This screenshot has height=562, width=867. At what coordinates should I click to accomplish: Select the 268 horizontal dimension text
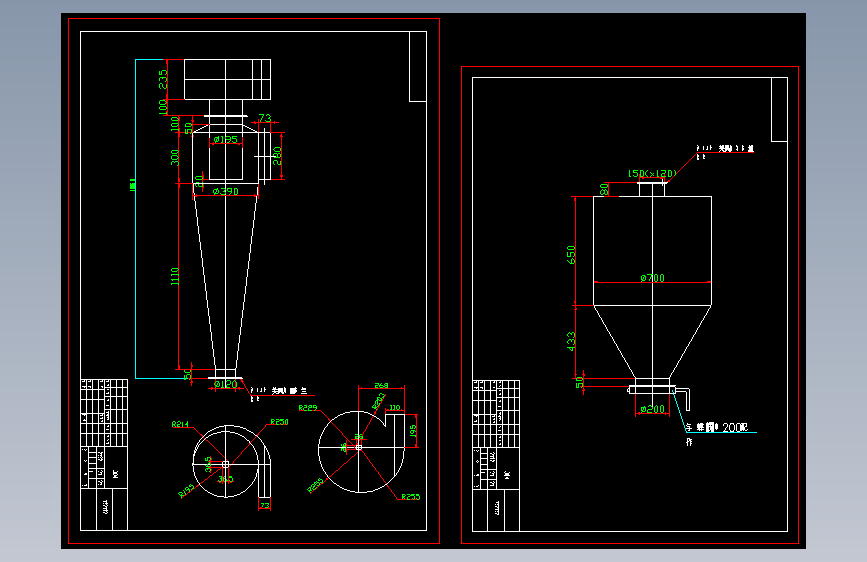tap(382, 386)
